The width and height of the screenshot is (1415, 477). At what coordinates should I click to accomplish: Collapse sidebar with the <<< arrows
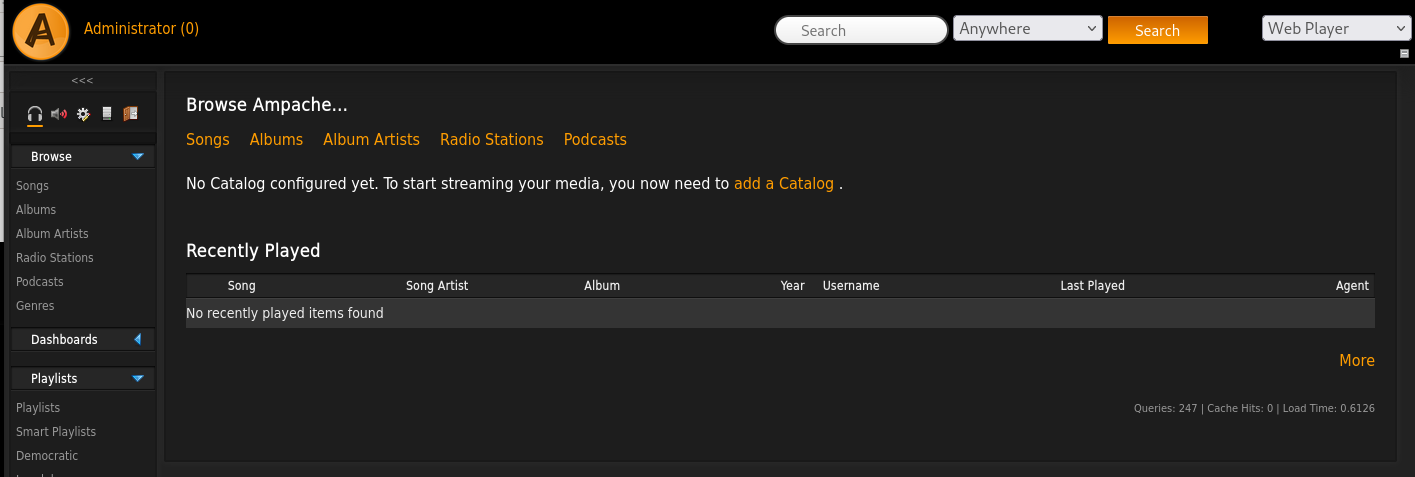tap(82, 80)
